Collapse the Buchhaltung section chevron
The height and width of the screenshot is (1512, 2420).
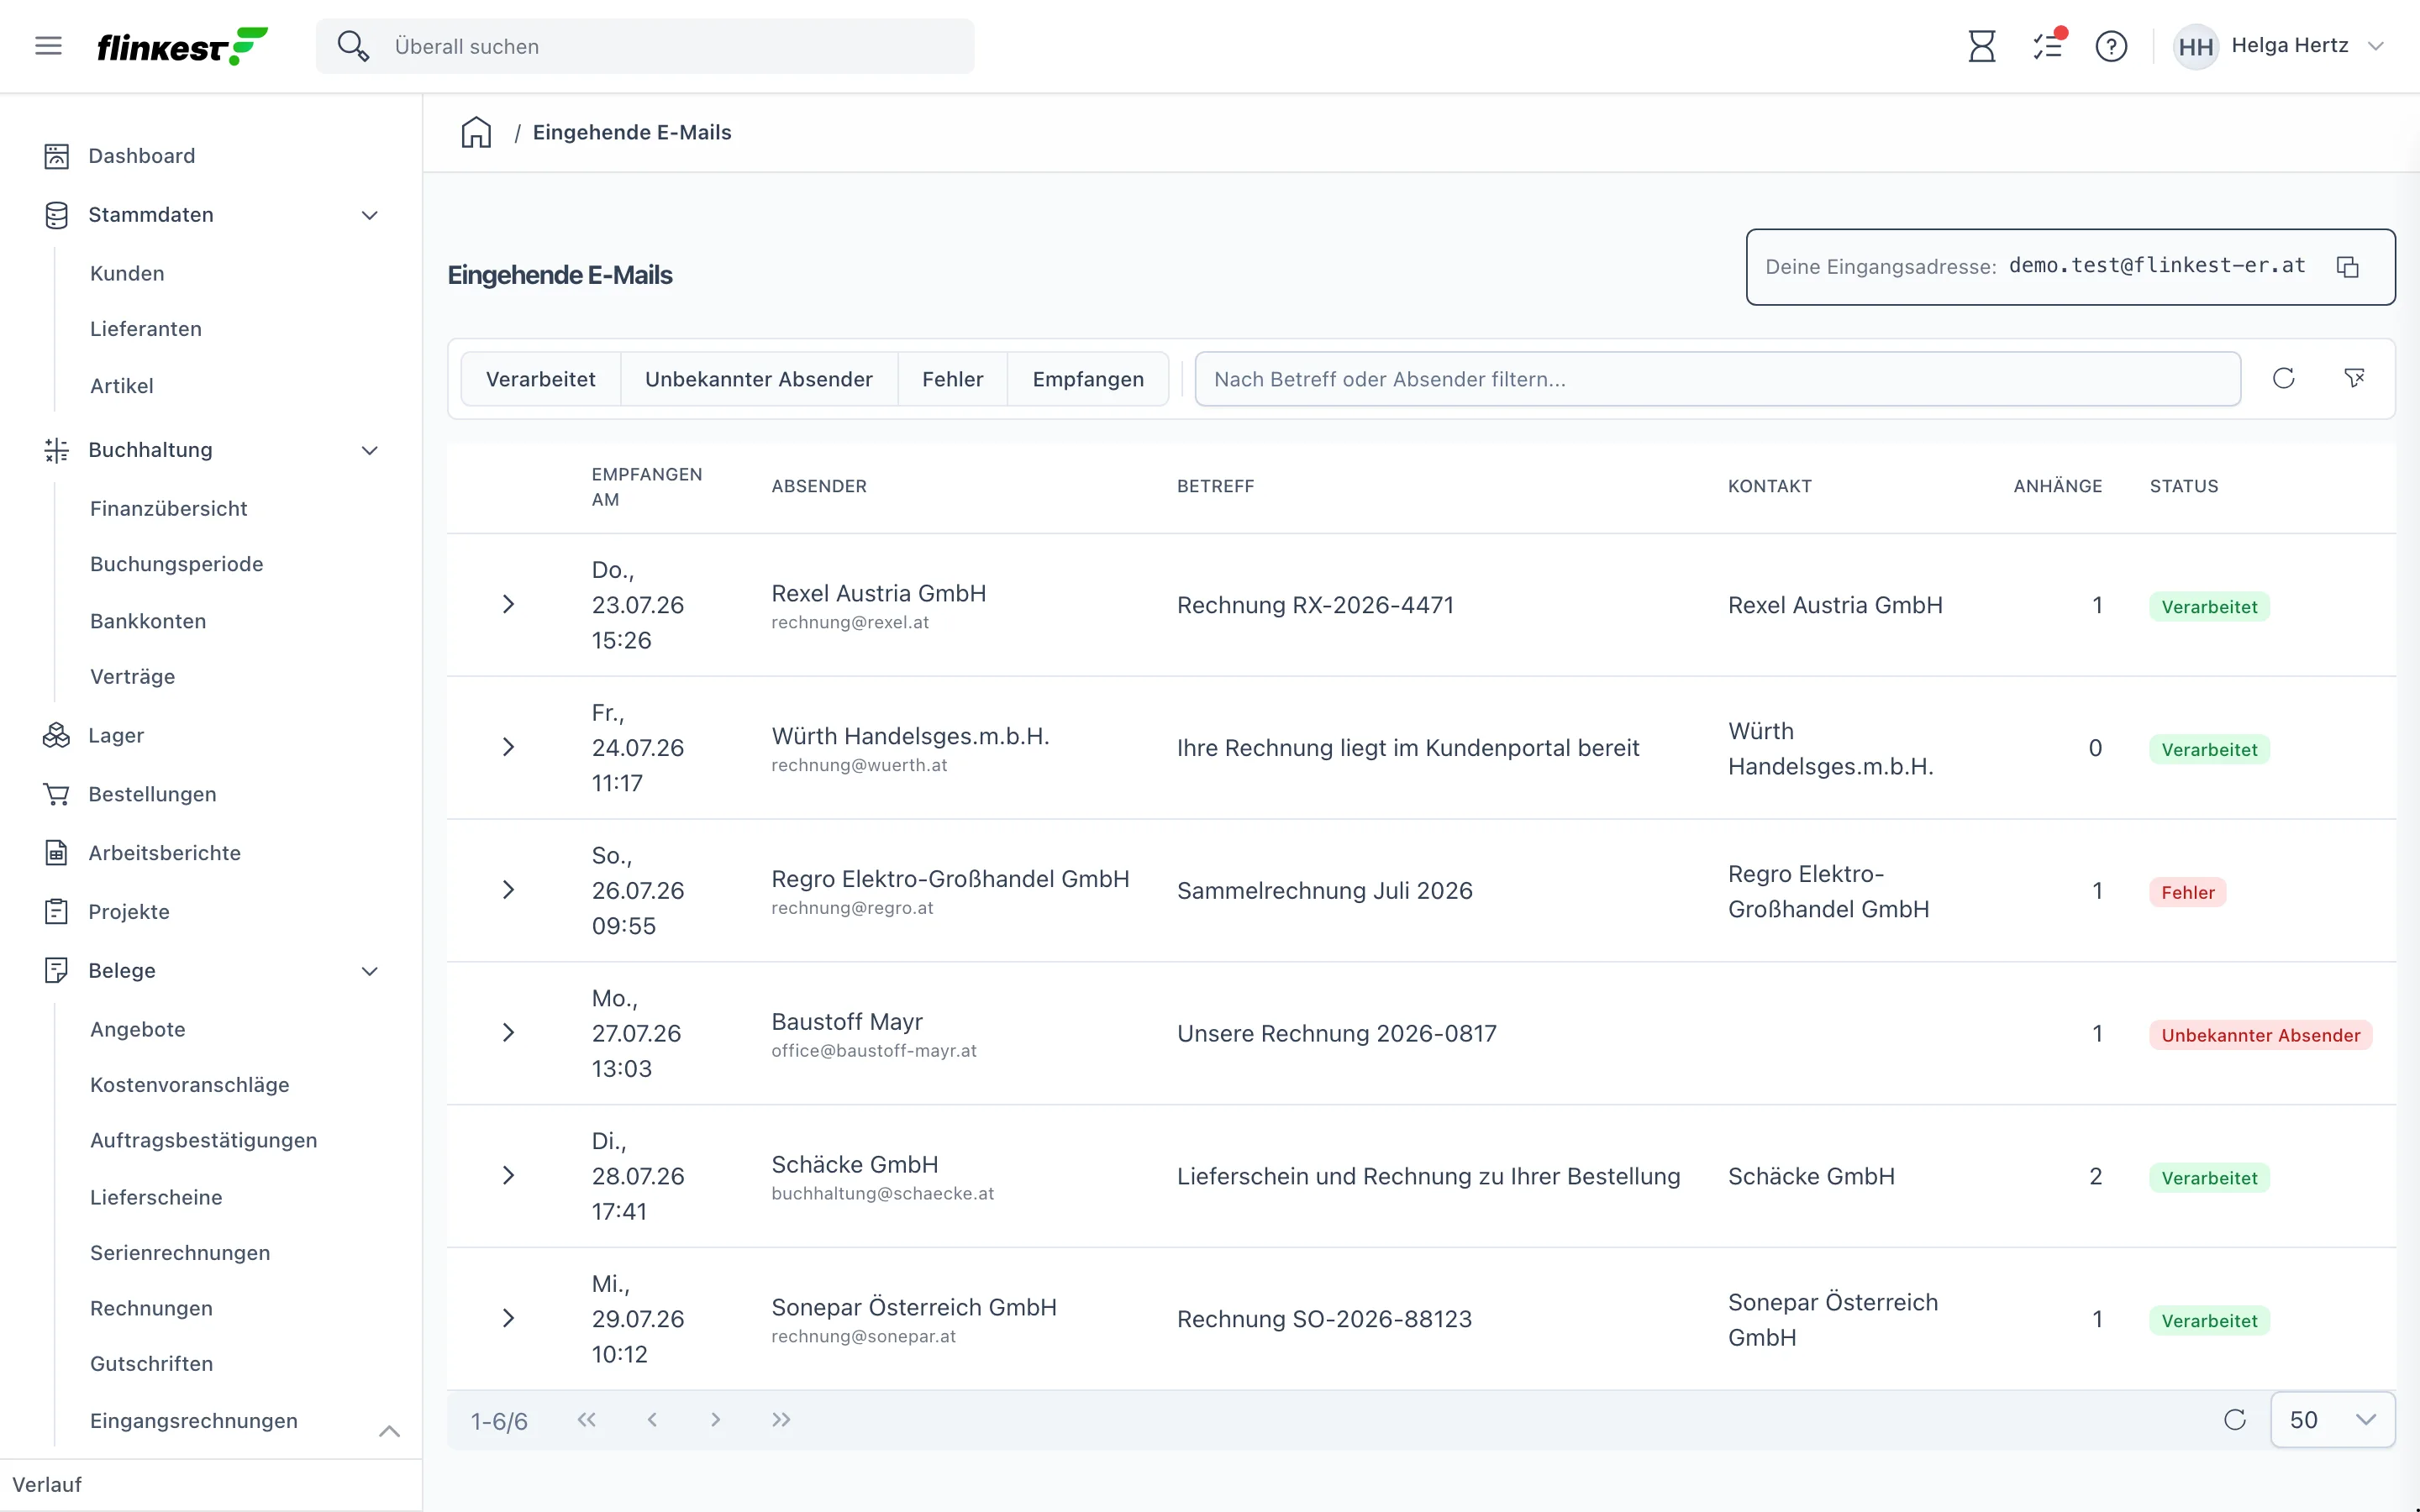[370, 450]
